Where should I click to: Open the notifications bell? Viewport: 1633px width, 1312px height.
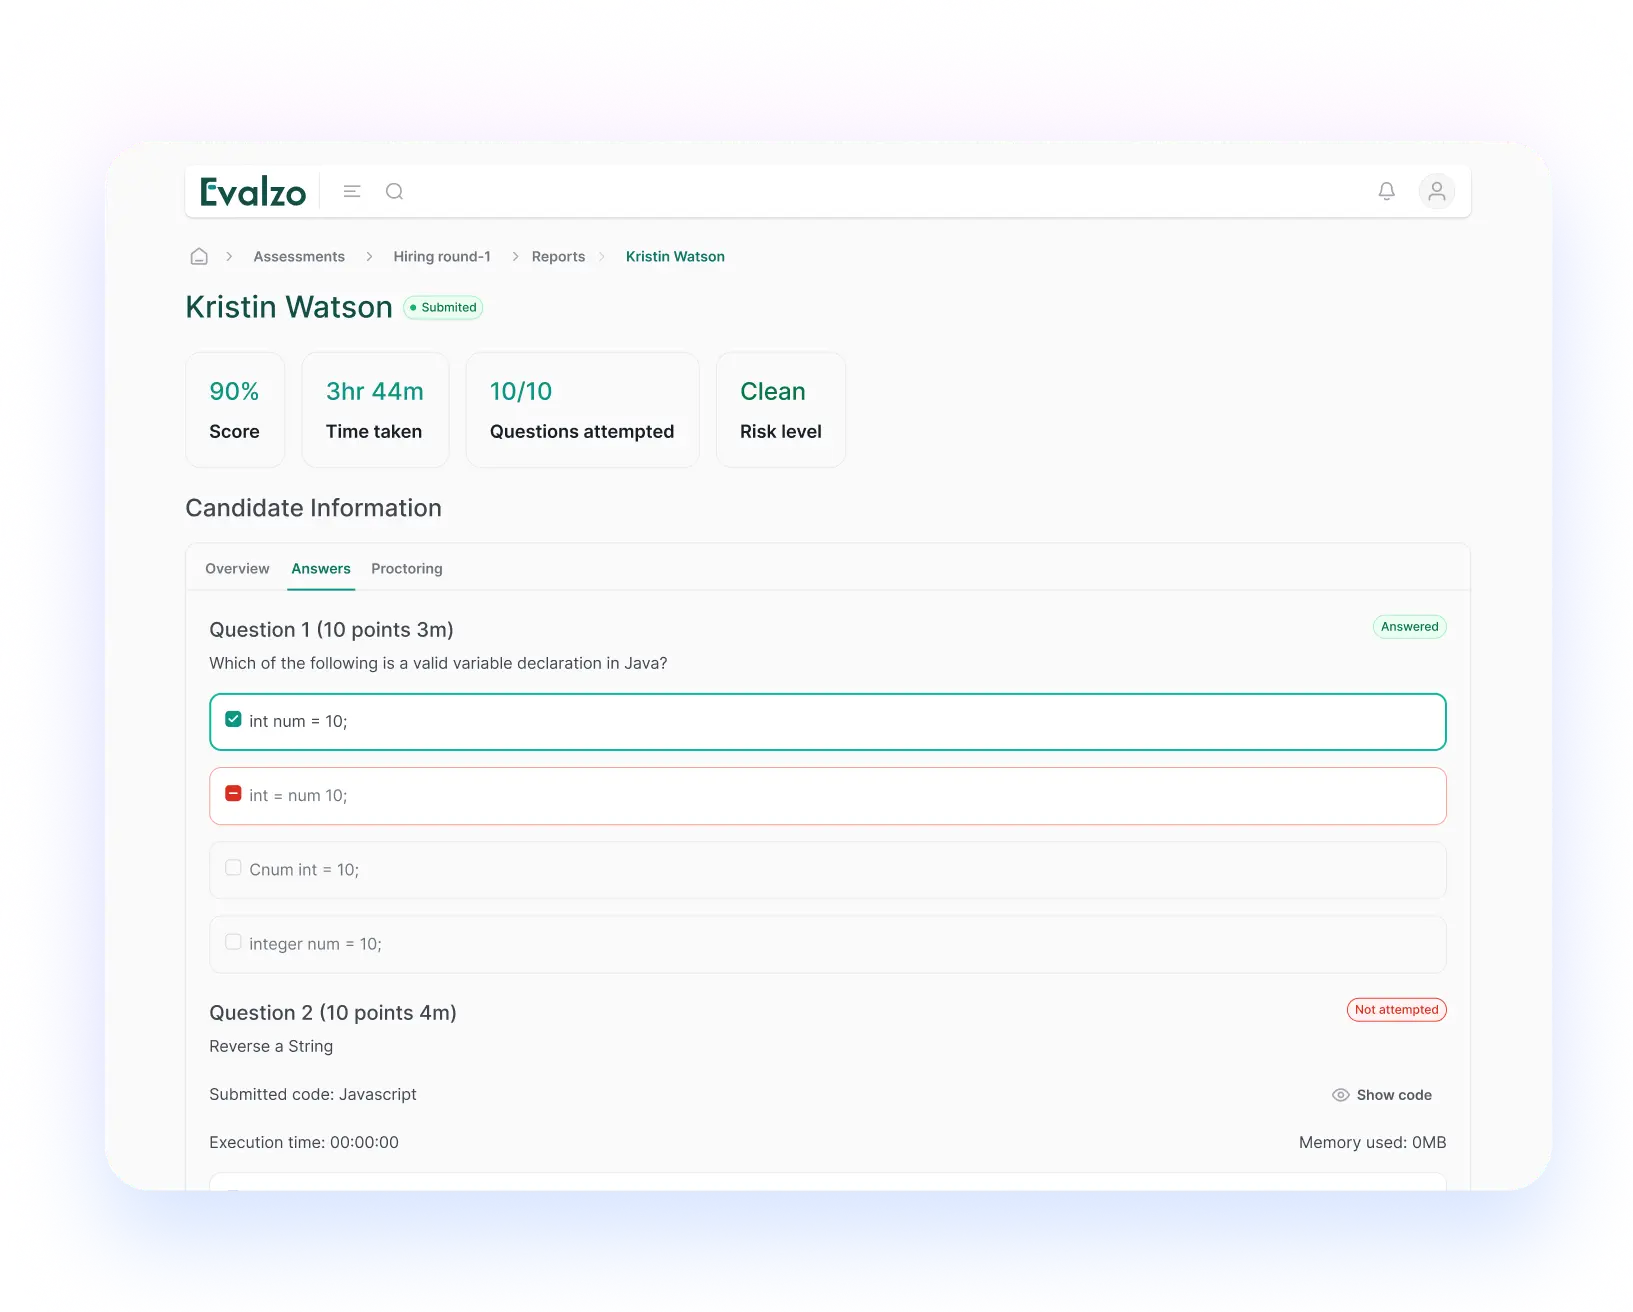[1386, 191]
